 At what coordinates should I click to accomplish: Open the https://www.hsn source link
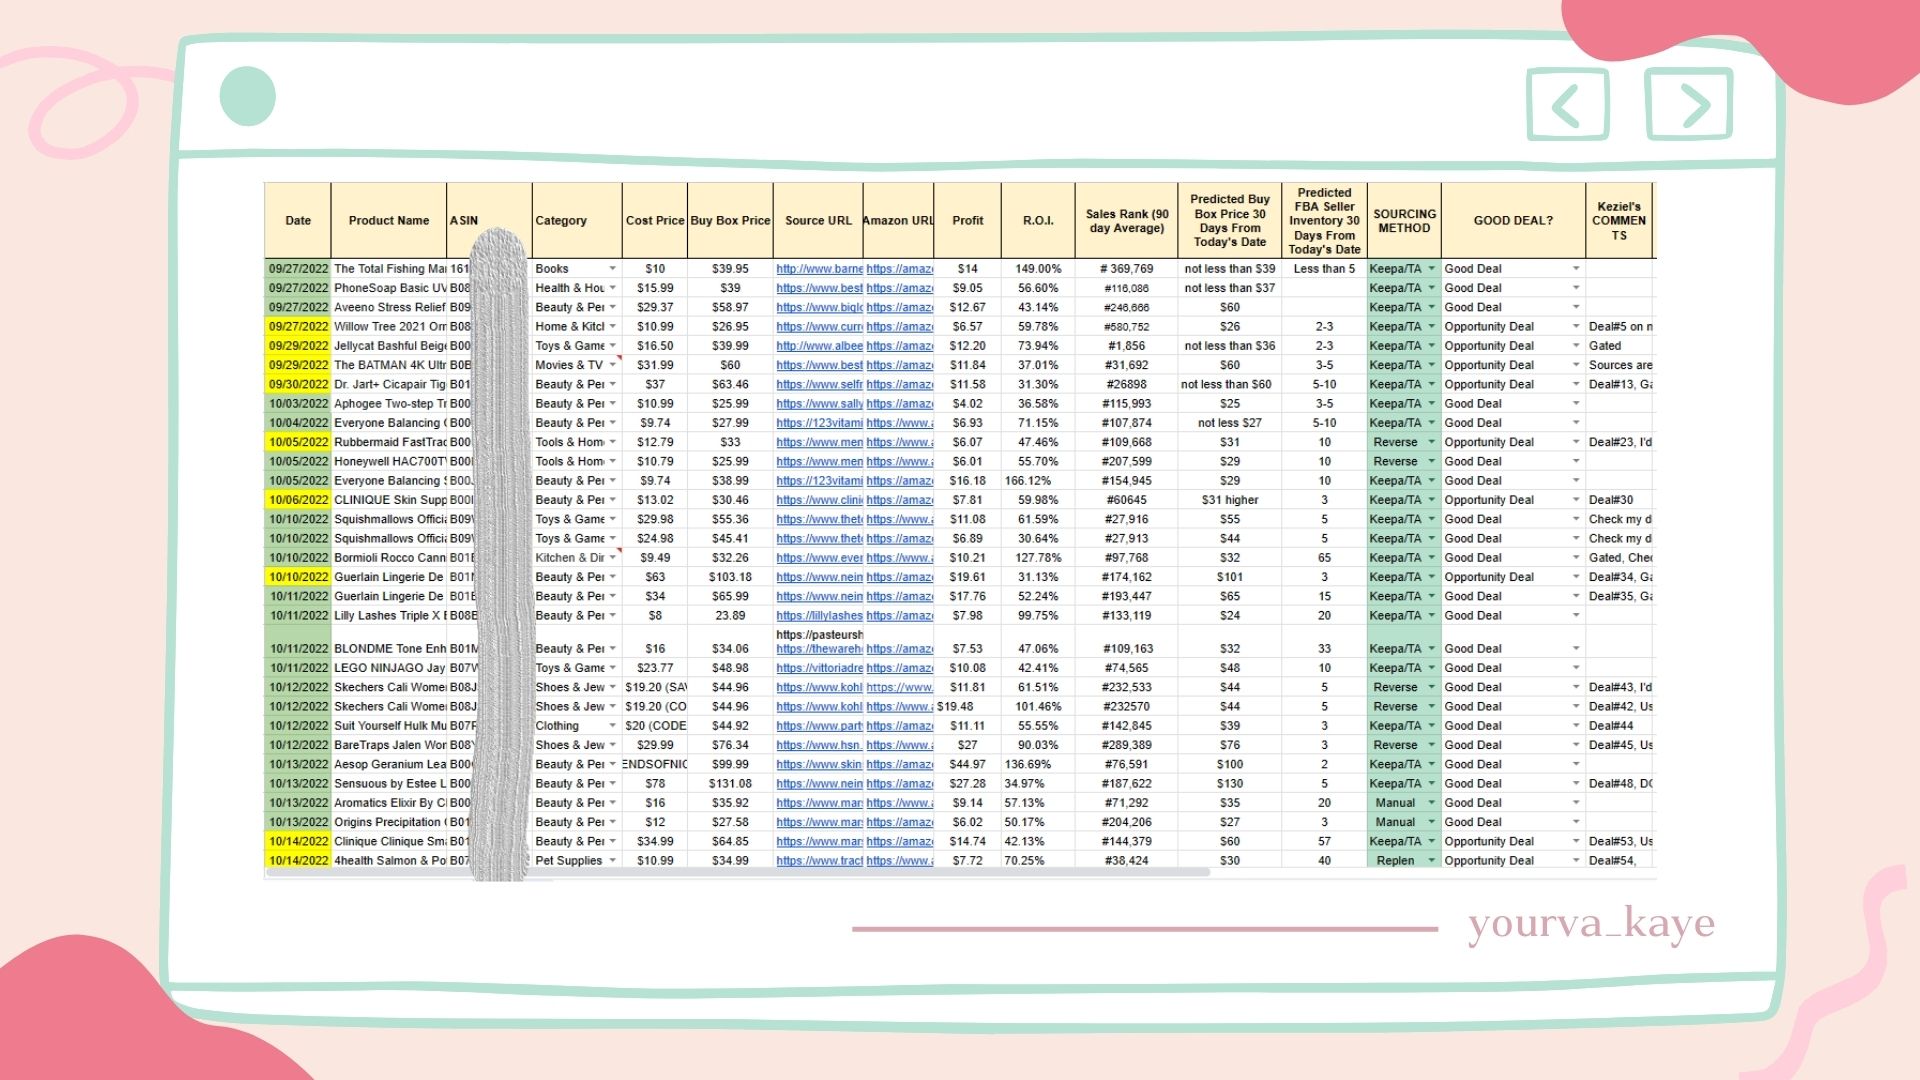tap(819, 745)
